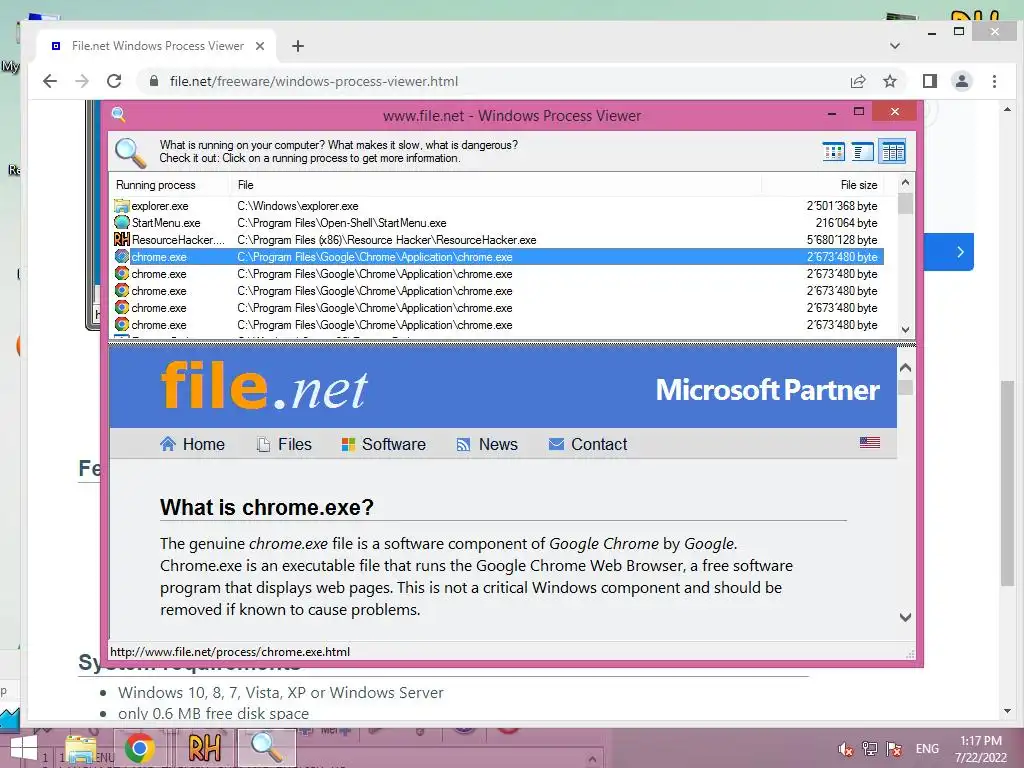Viewport: 1024px width, 768px height.
Task: Select the StartMenu.exe process row
Action: pyautogui.click(x=497, y=223)
